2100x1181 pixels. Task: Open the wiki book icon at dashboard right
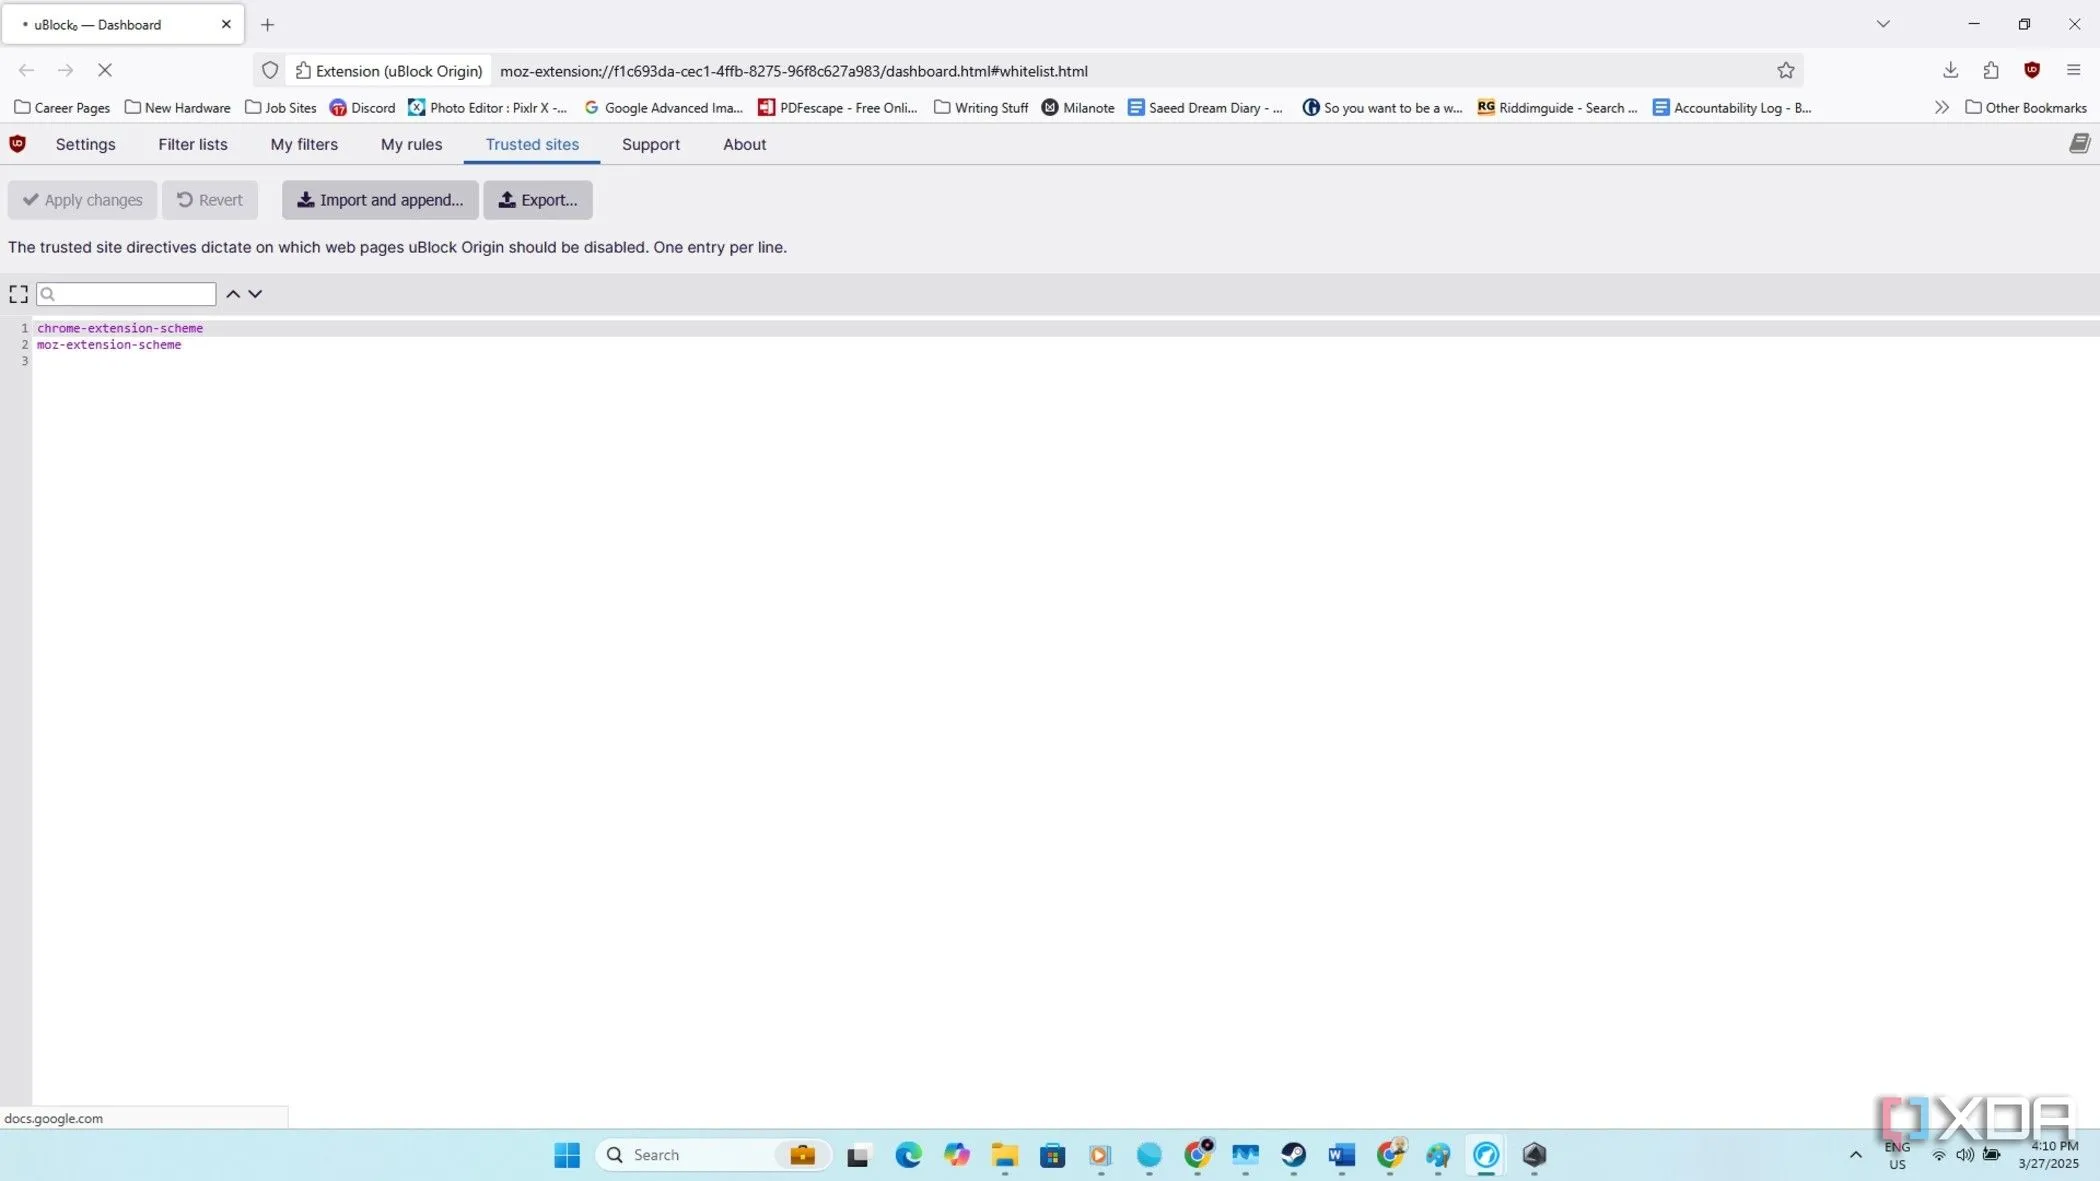coord(2079,144)
